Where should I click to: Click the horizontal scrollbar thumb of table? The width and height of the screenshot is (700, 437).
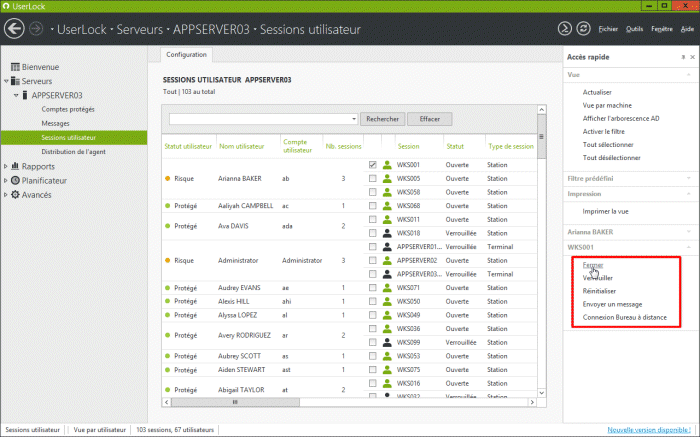235,402
